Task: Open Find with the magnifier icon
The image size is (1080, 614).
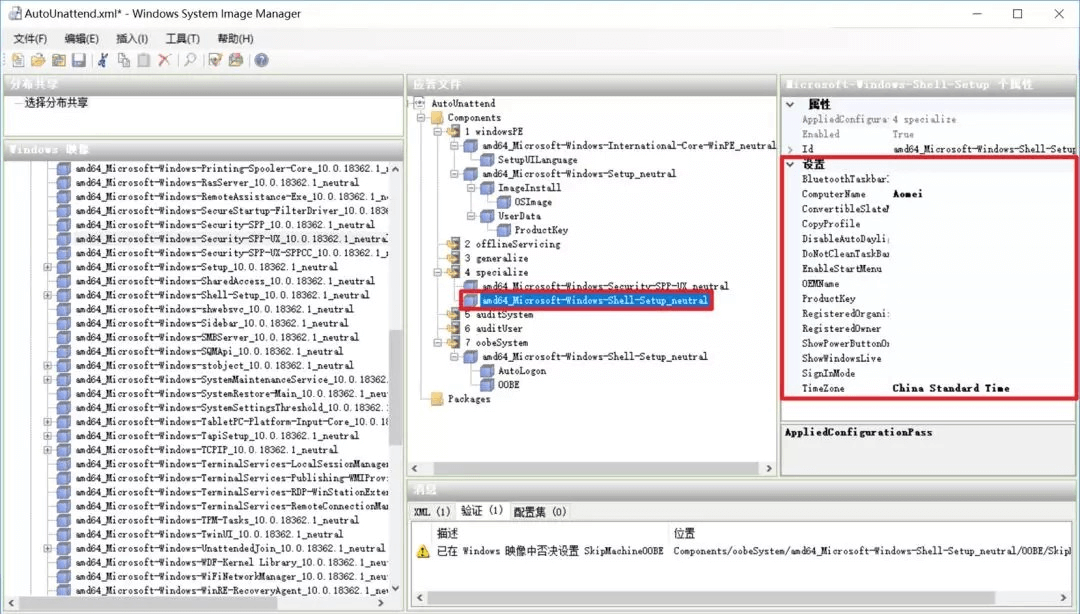Action: (189, 60)
